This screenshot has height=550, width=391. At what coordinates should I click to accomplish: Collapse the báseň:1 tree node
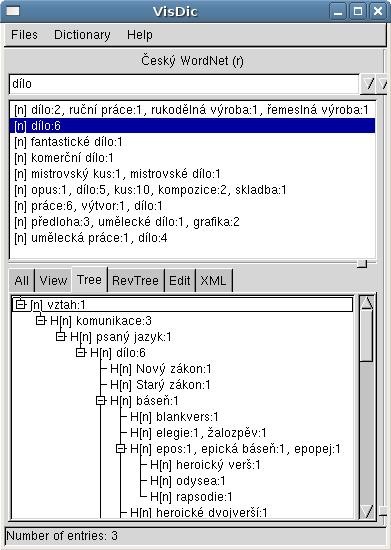[x=101, y=401]
